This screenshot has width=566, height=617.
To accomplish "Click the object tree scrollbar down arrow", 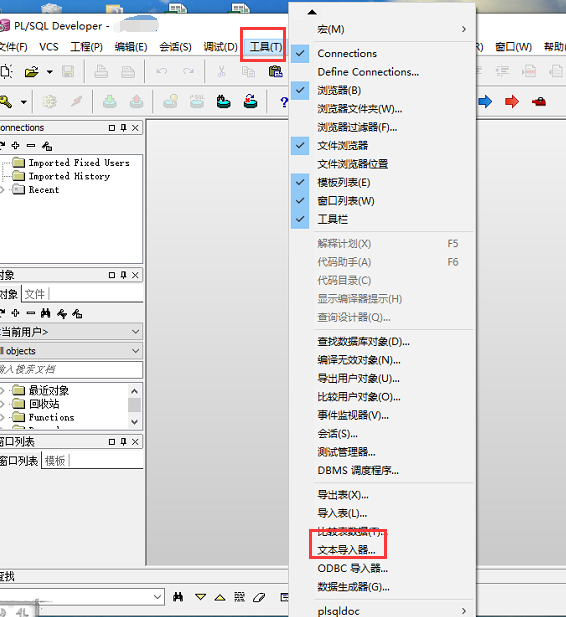I will coord(134,422).
